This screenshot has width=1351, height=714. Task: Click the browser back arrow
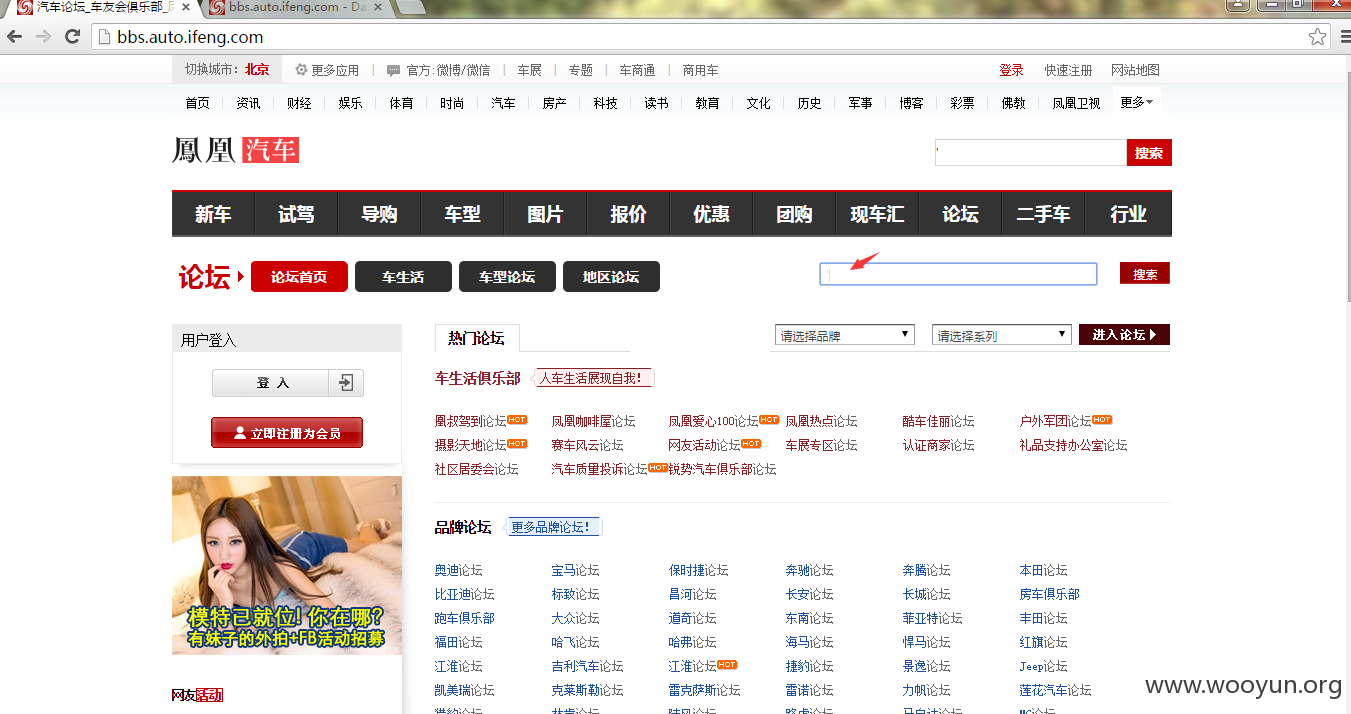[15, 37]
